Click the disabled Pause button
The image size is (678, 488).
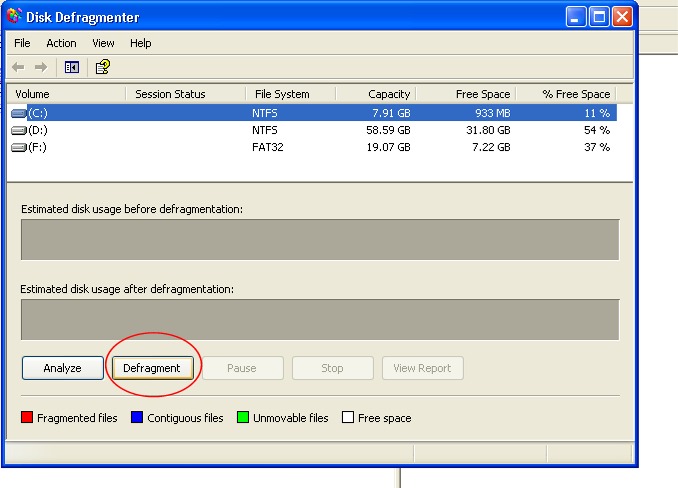(242, 368)
